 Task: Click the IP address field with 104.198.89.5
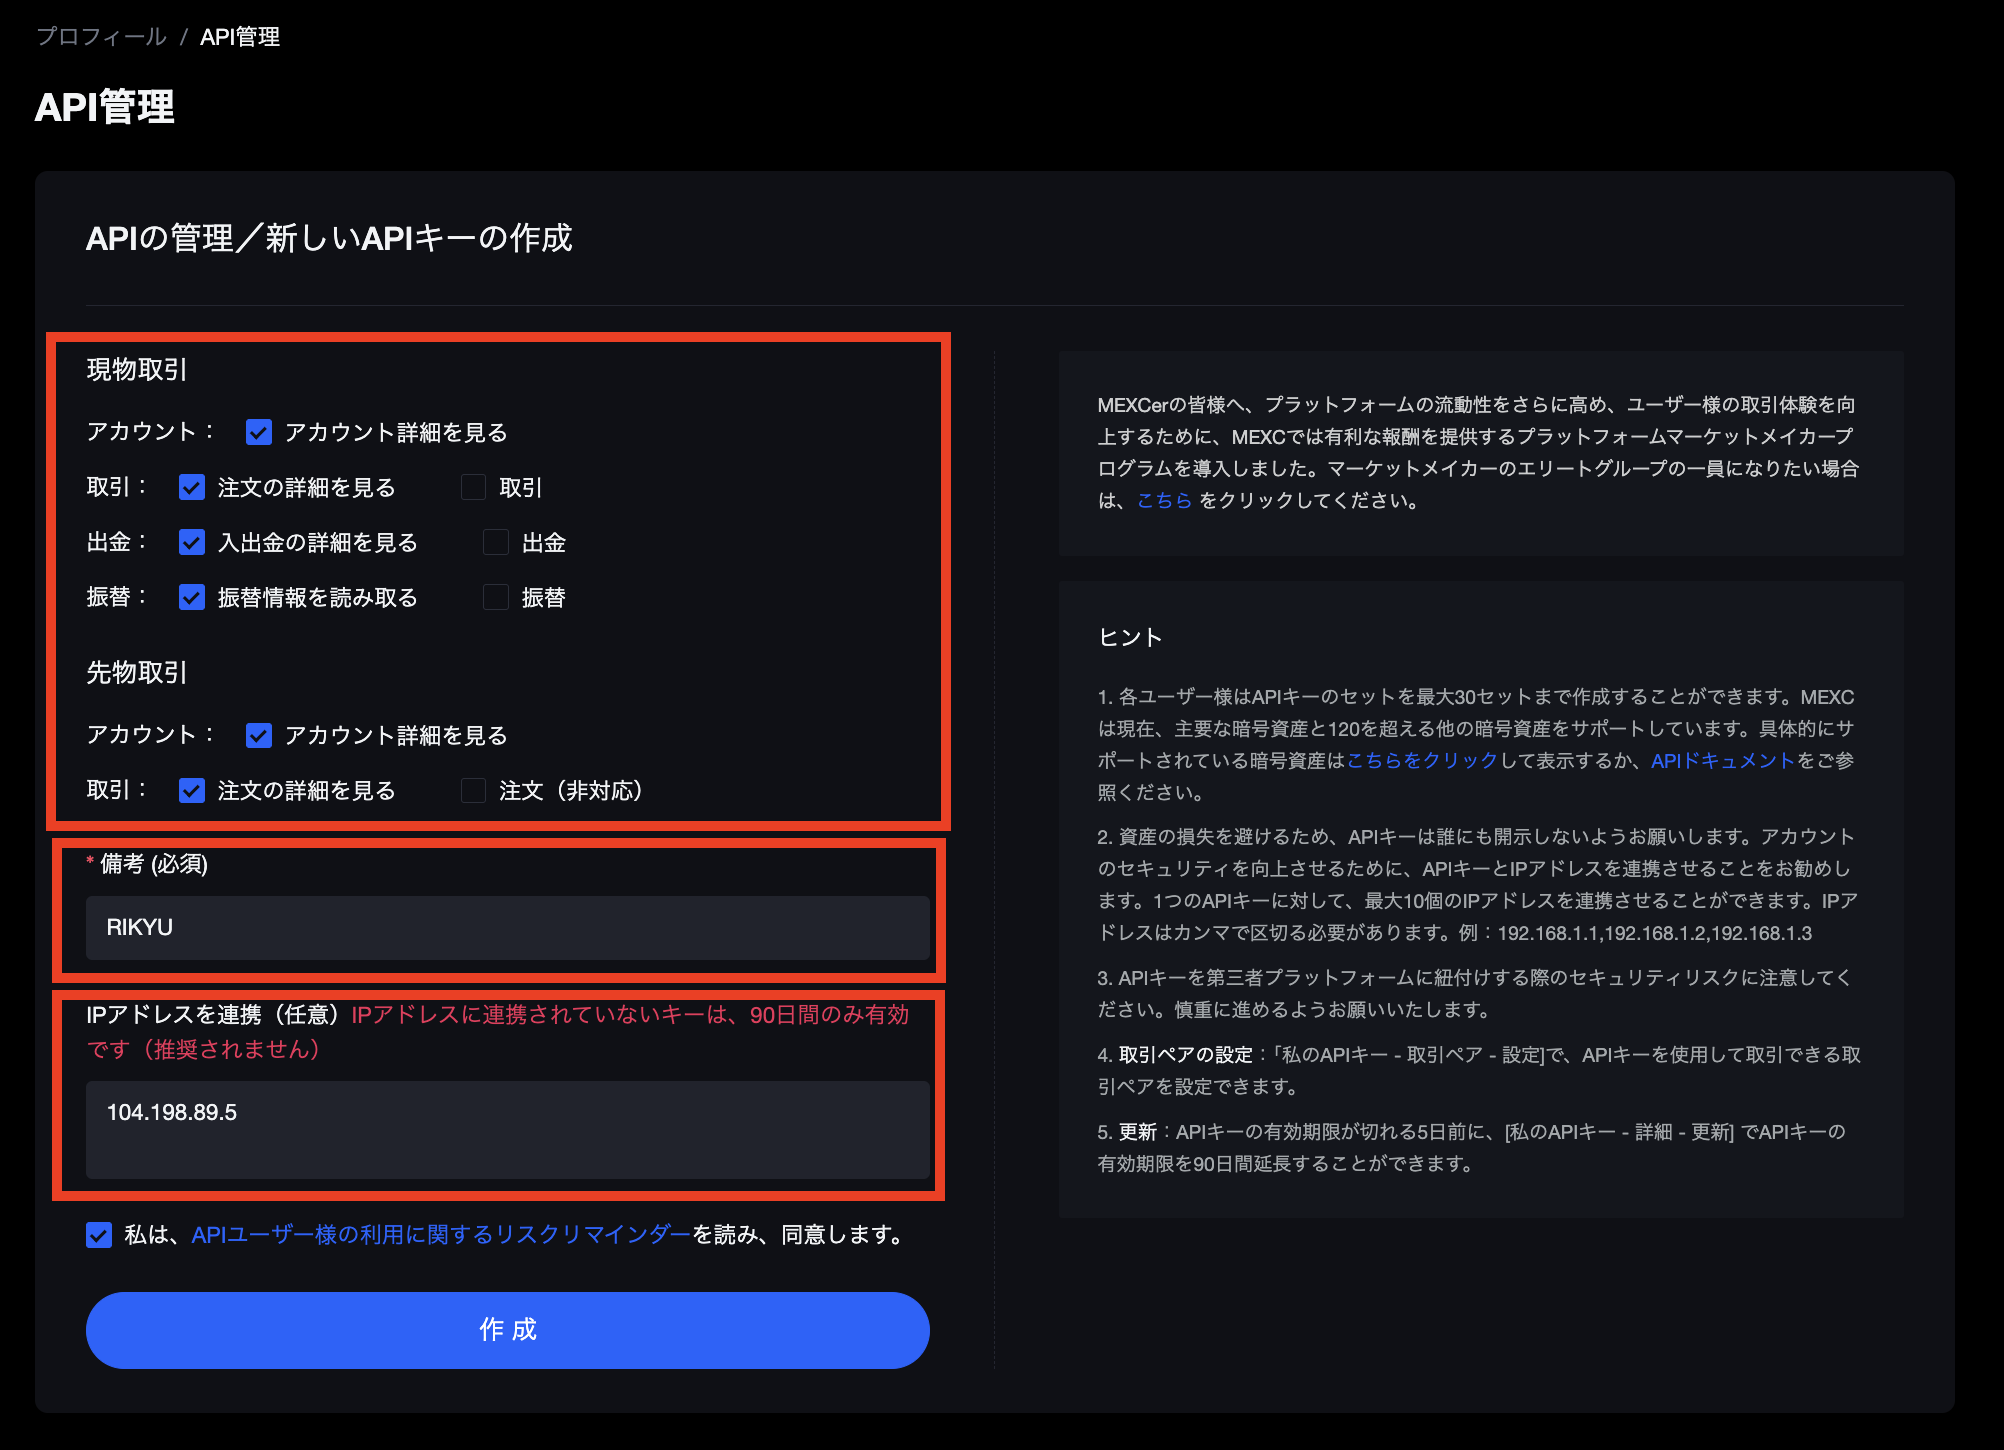point(507,1129)
